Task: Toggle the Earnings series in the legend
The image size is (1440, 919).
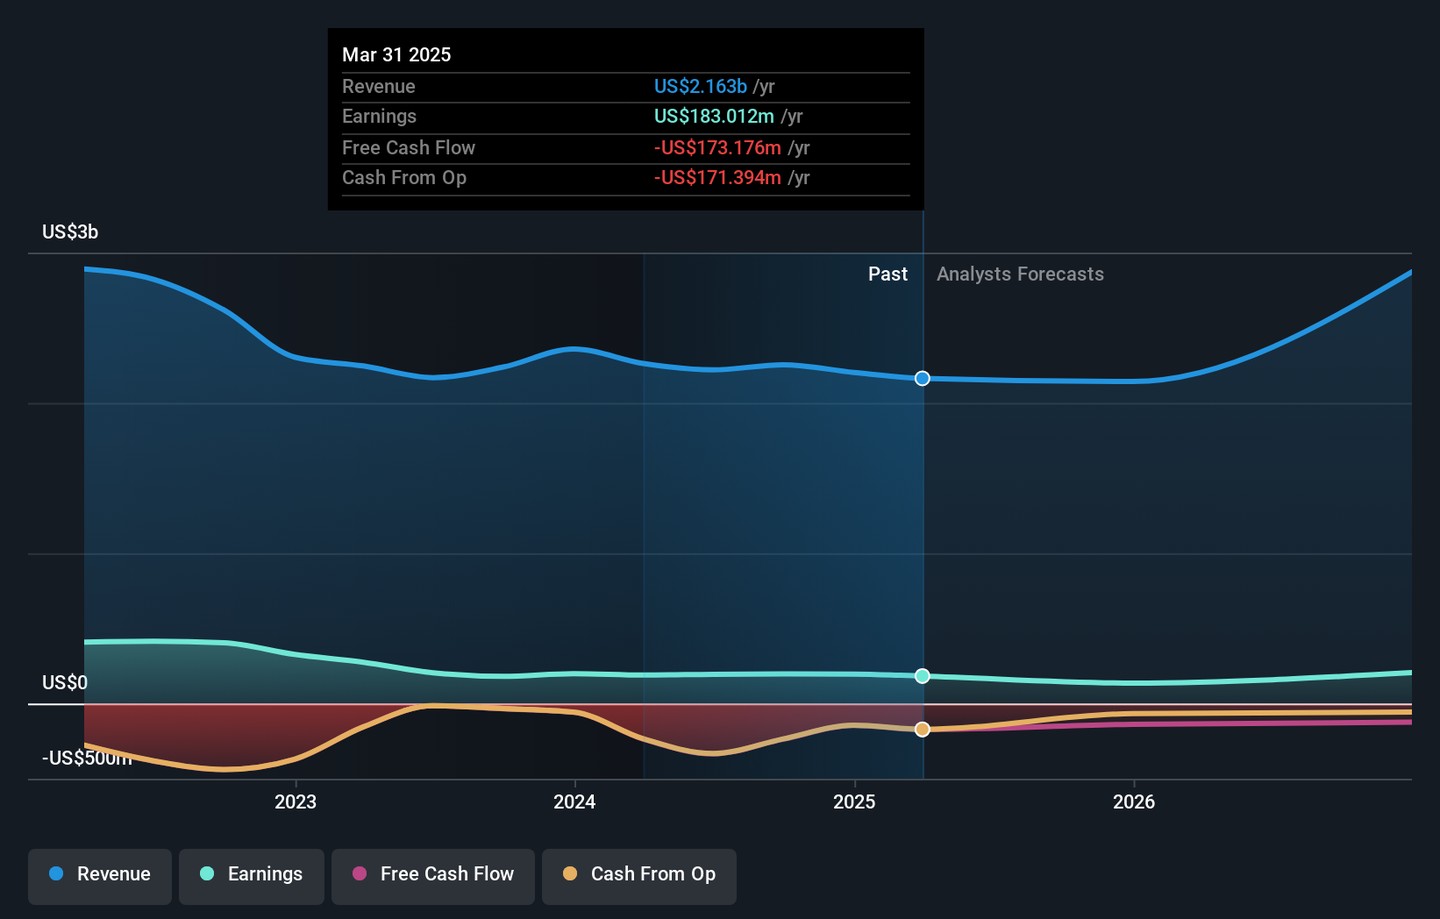Action: [x=251, y=875]
